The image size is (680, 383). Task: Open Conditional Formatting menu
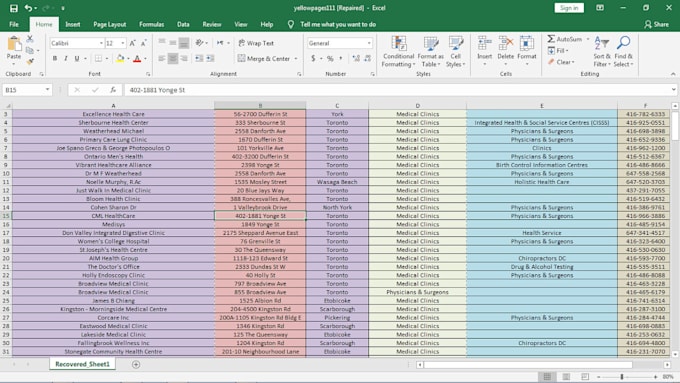click(399, 51)
